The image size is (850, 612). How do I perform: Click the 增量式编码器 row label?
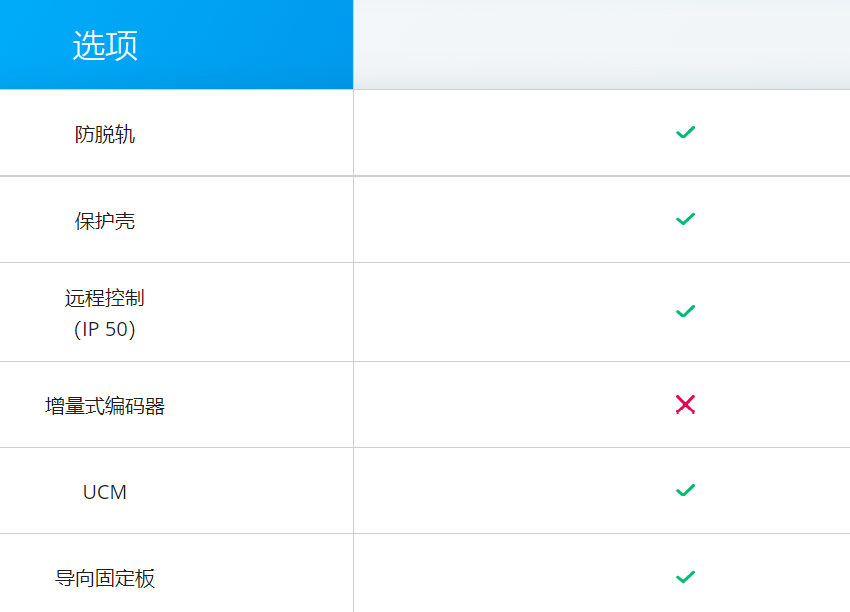105,406
